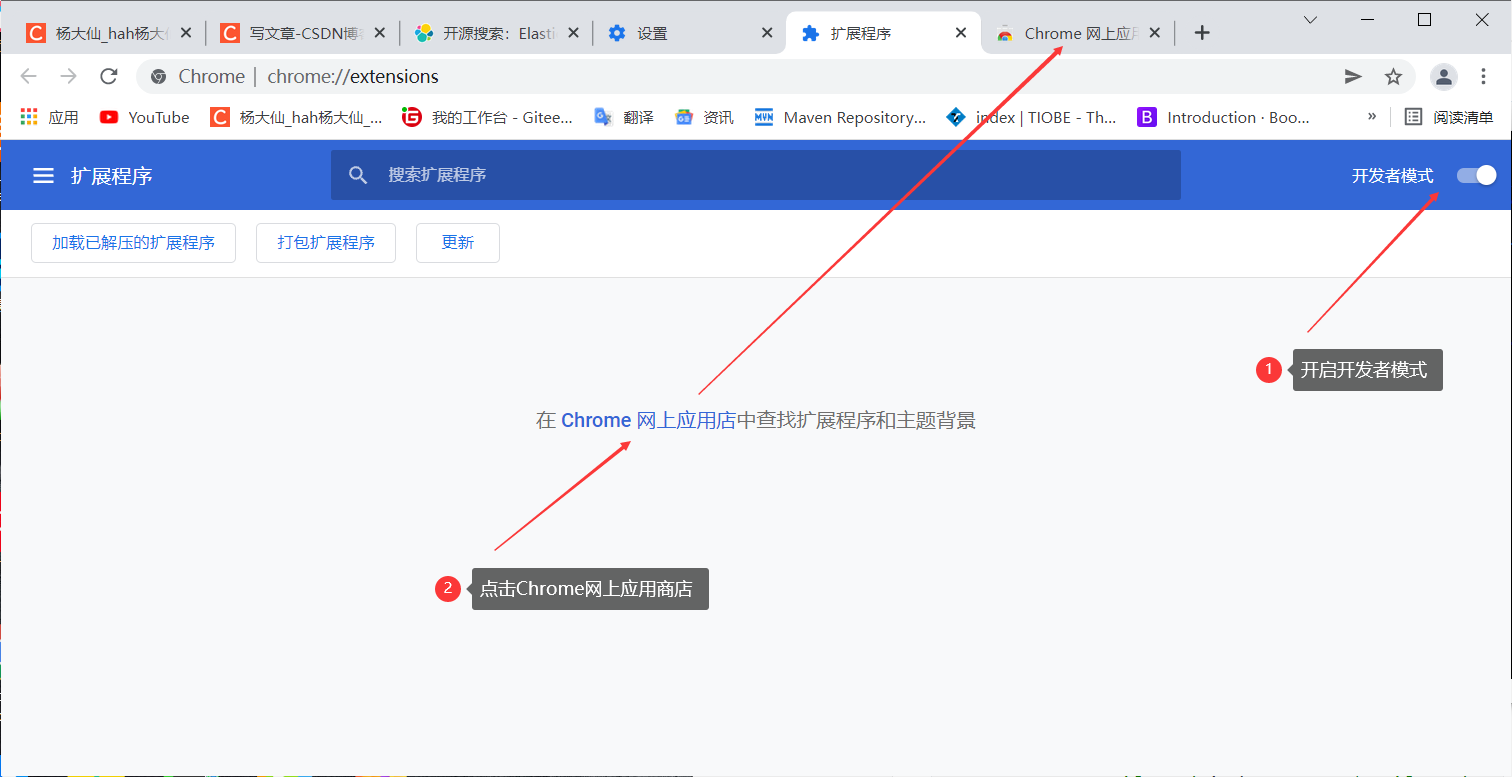Viewport: 1512px width, 777px height.
Task: Focus the 搜索扩展程序 search field
Action: point(756,175)
